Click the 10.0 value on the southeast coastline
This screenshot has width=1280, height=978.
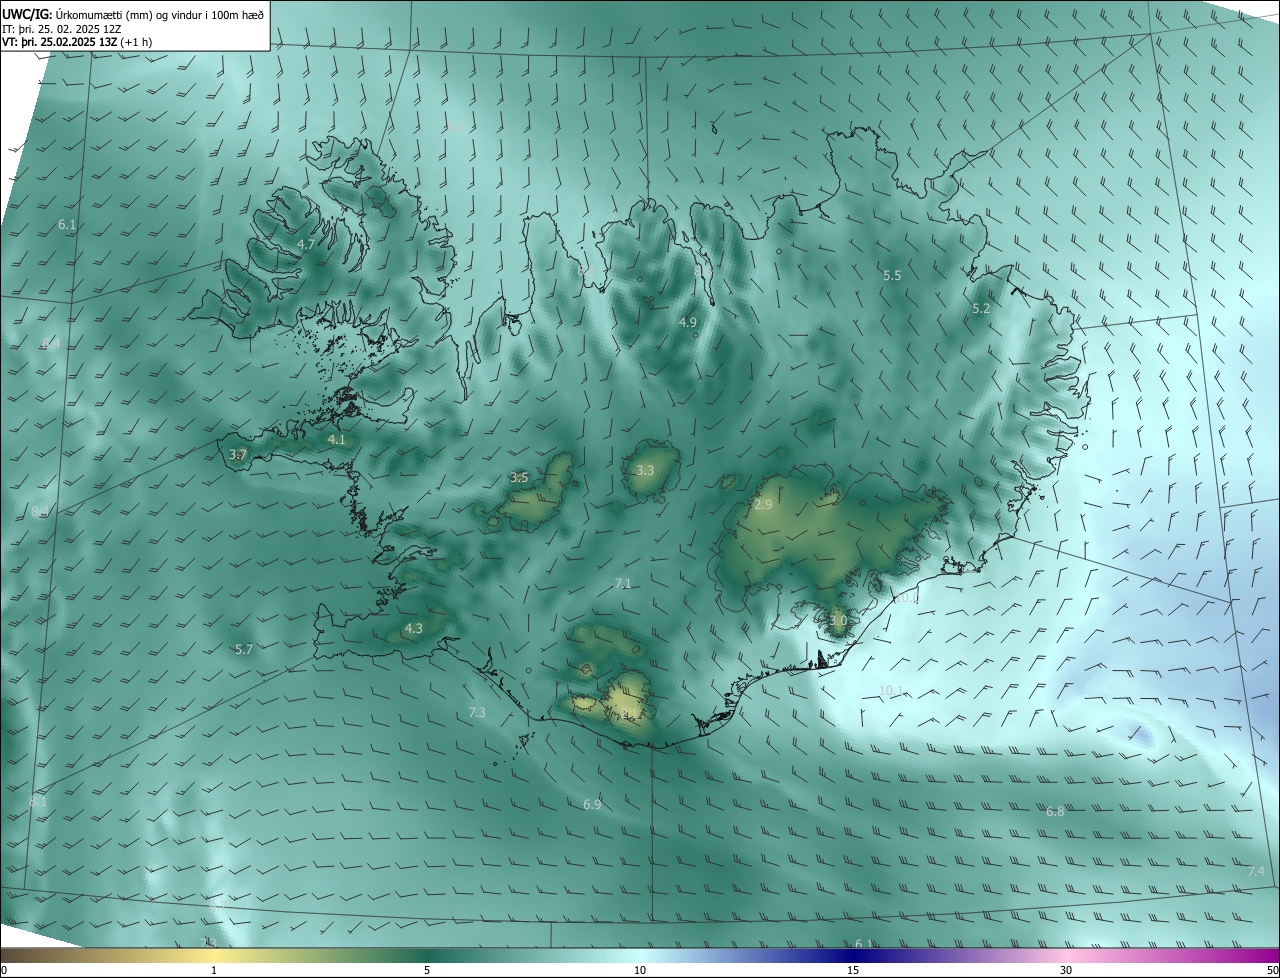point(906,598)
